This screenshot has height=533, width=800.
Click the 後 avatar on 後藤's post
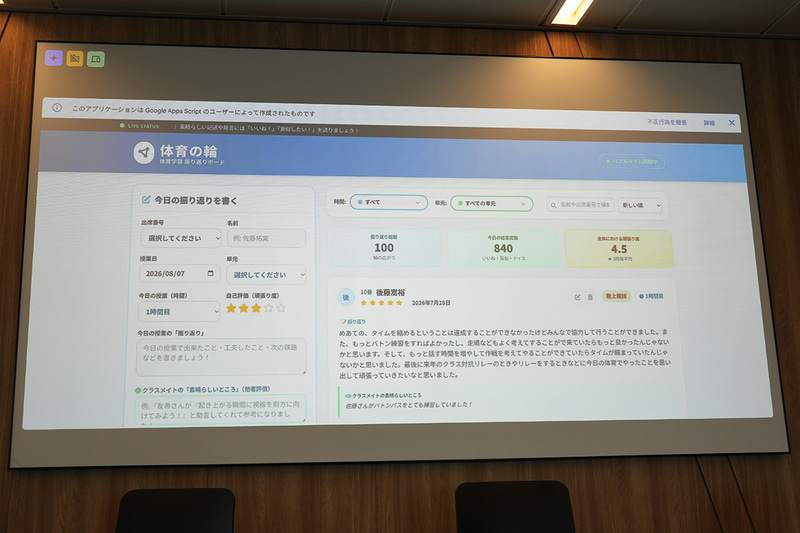pyautogui.click(x=346, y=297)
